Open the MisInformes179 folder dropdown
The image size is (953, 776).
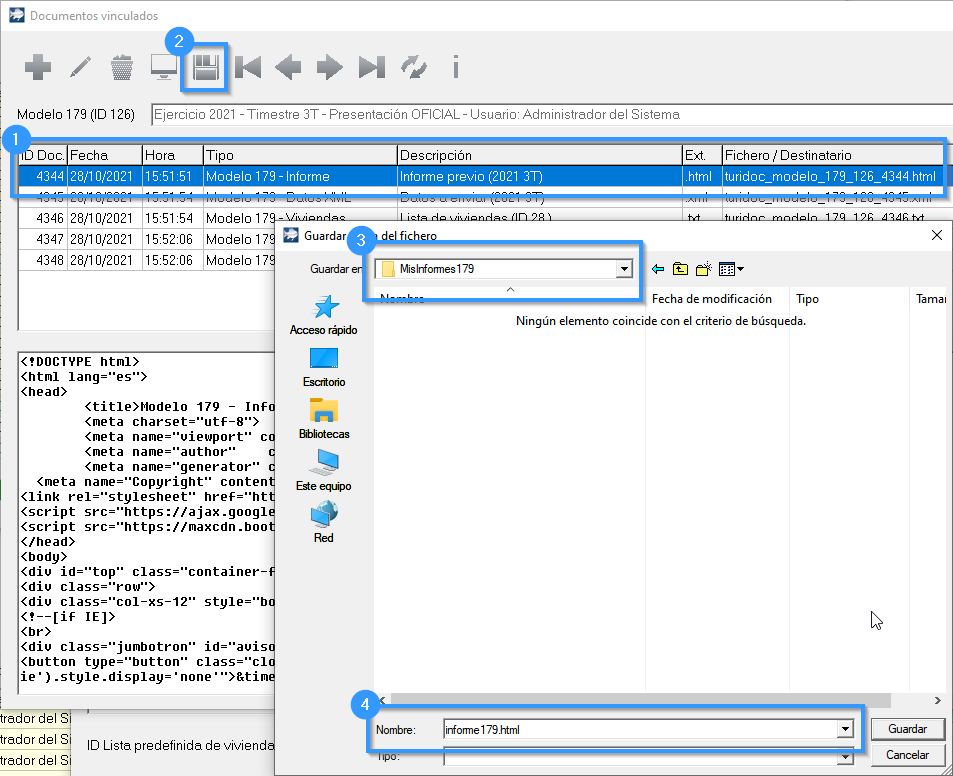(x=625, y=269)
